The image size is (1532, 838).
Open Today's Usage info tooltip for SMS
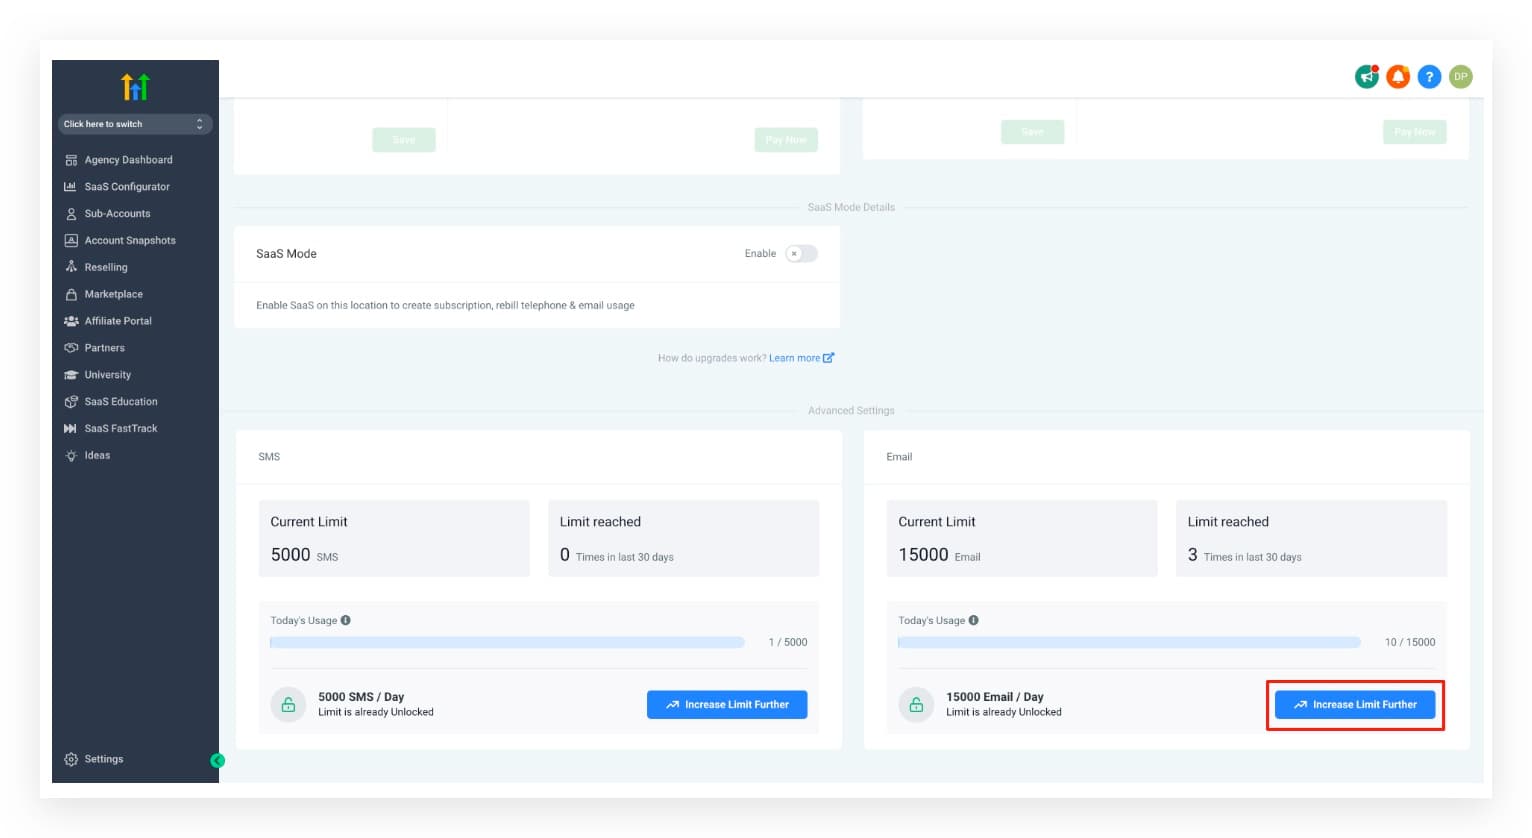[345, 620]
